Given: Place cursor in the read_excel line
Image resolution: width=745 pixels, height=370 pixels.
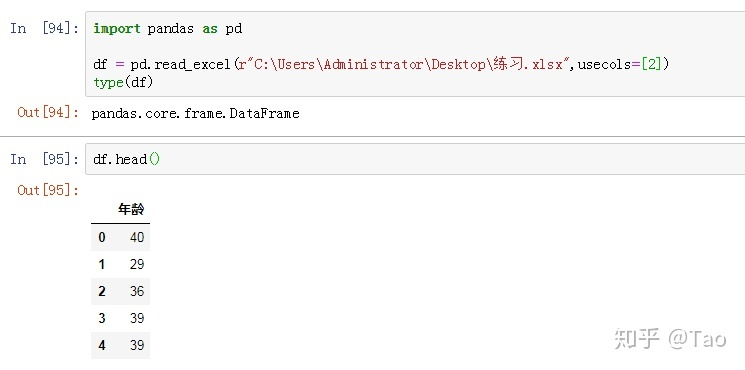Looking at the screenshot, I should (x=381, y=64).
